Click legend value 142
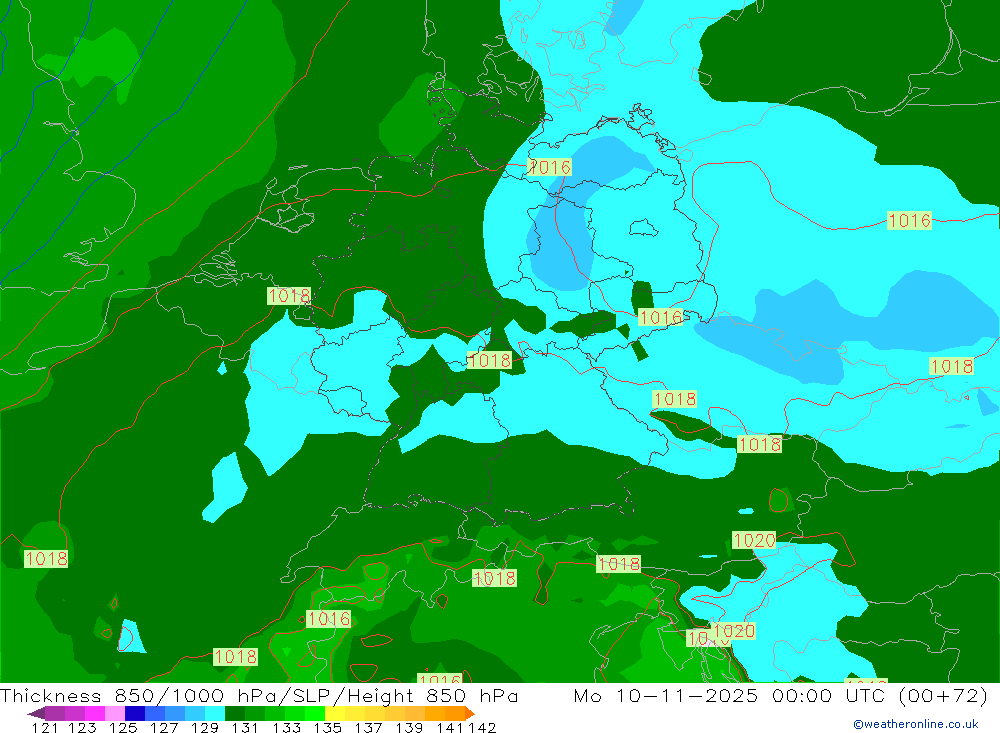The height and width of the screenshot is (733, 1000). [482, 727]
